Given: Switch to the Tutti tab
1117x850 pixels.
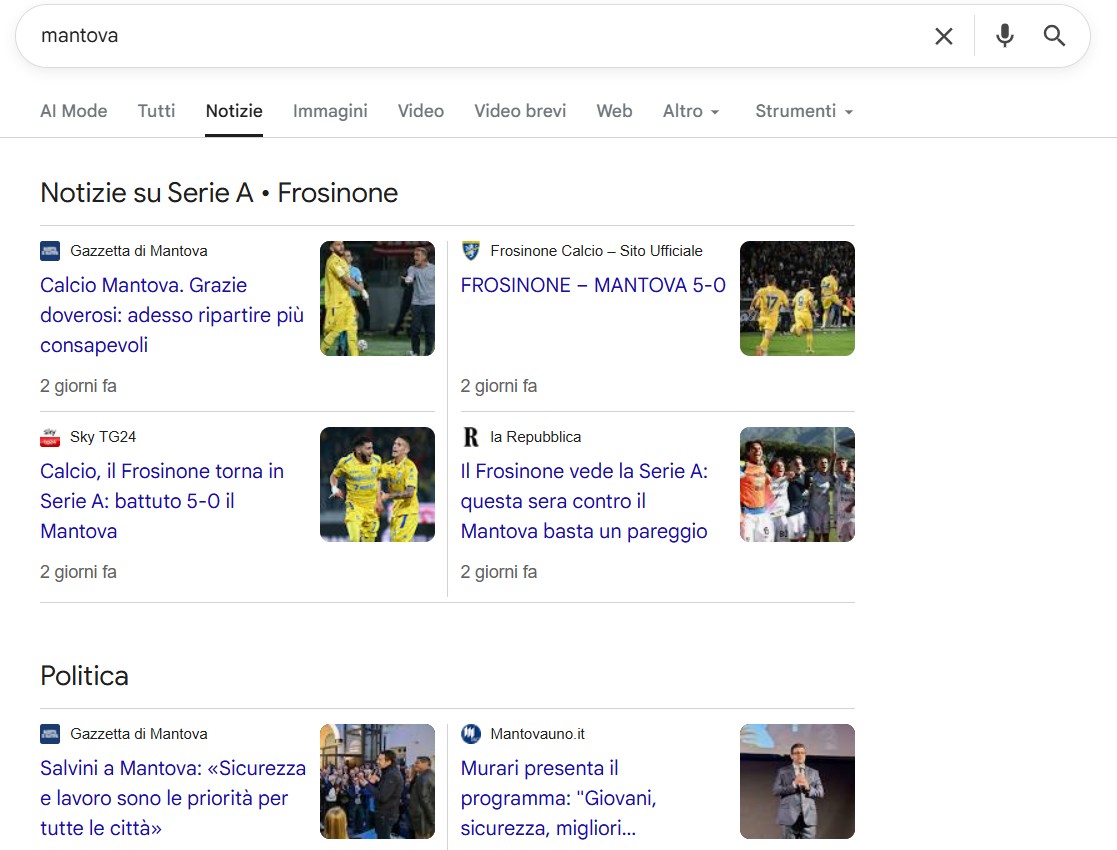Looking at the screenshot, I should pos(156,111).
